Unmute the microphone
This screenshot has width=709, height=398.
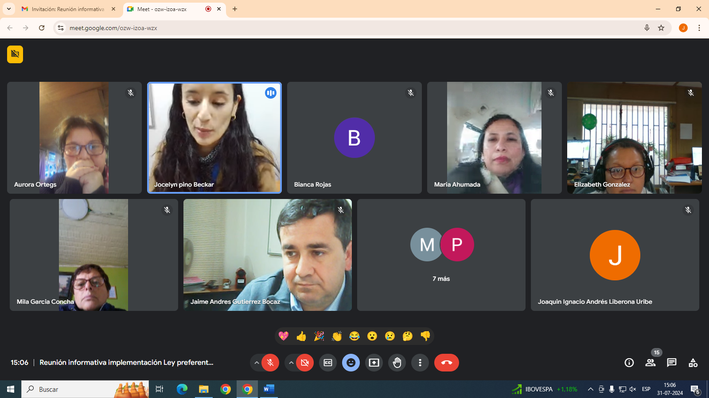click(270, 362)
